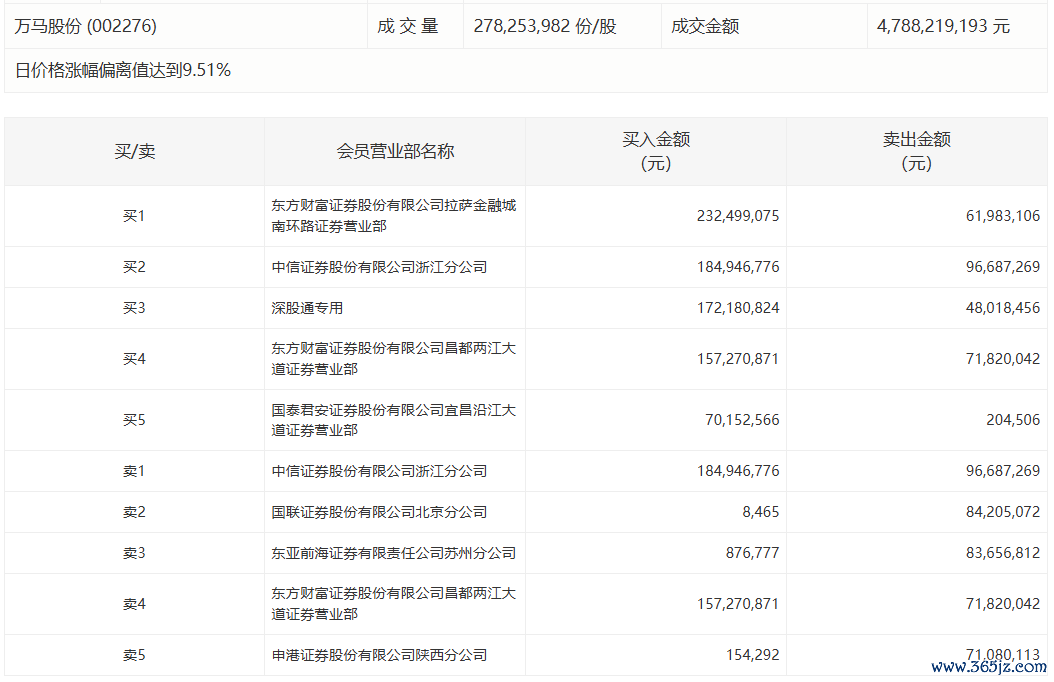Click the buy amount 876,777
The image size is (1054, 682).
click(752, 553)
